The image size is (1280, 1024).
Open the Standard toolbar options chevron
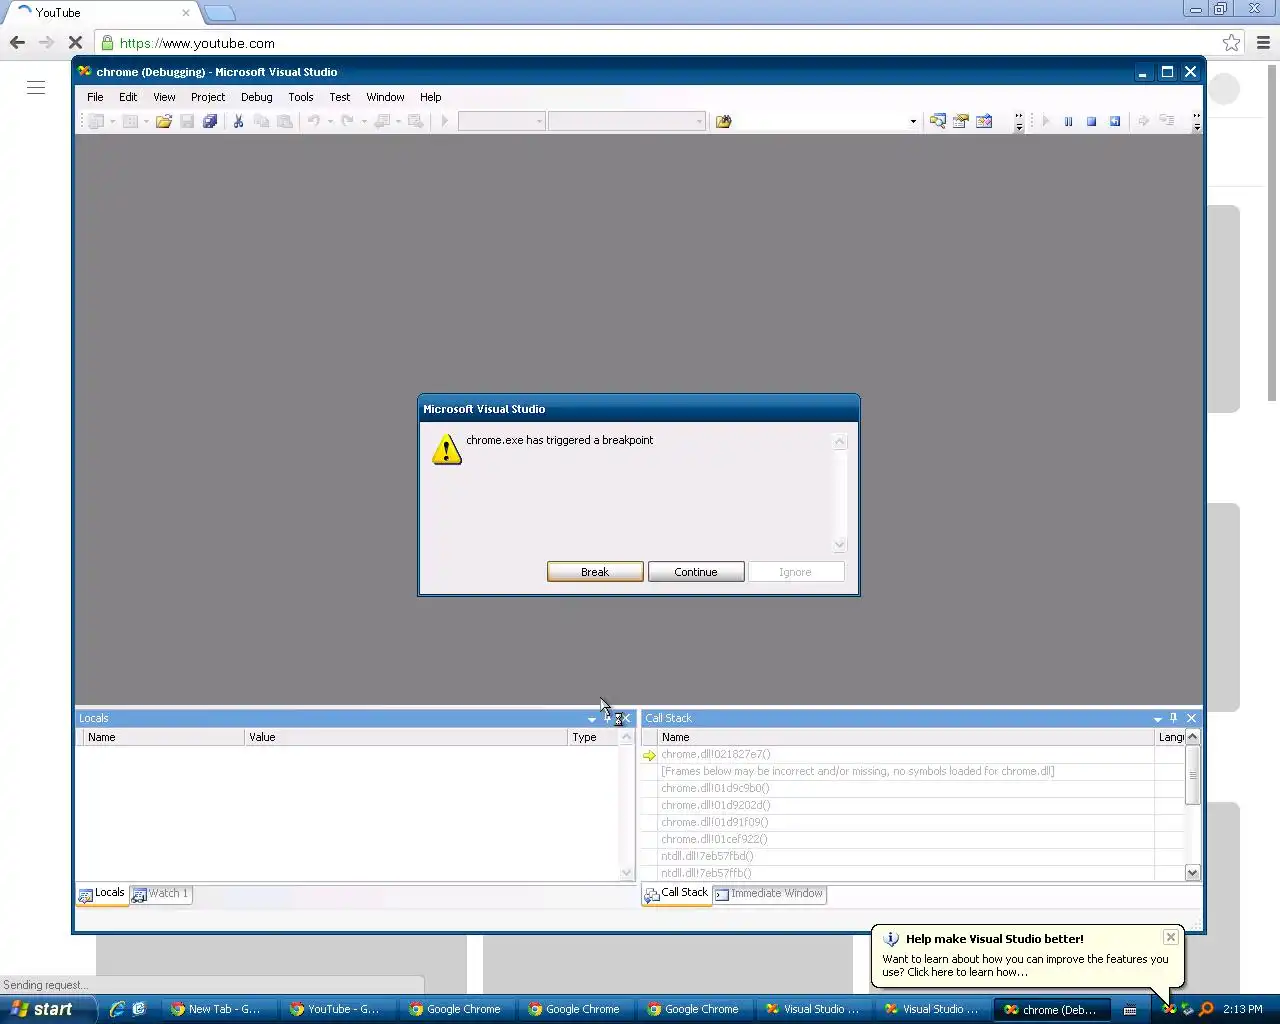tap(1019, 122)
